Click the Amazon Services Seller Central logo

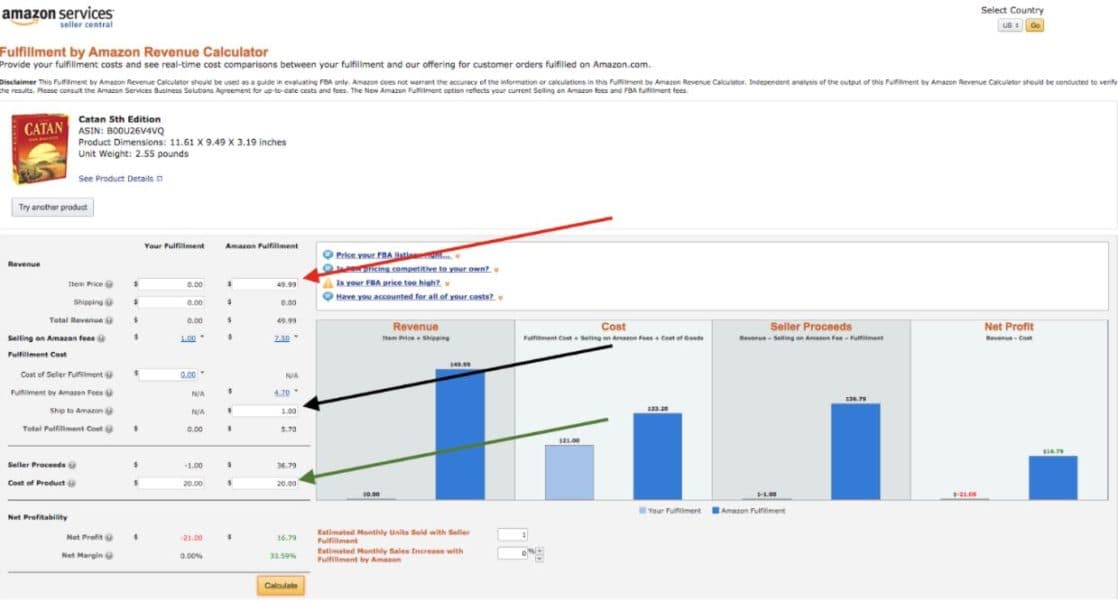58,16
